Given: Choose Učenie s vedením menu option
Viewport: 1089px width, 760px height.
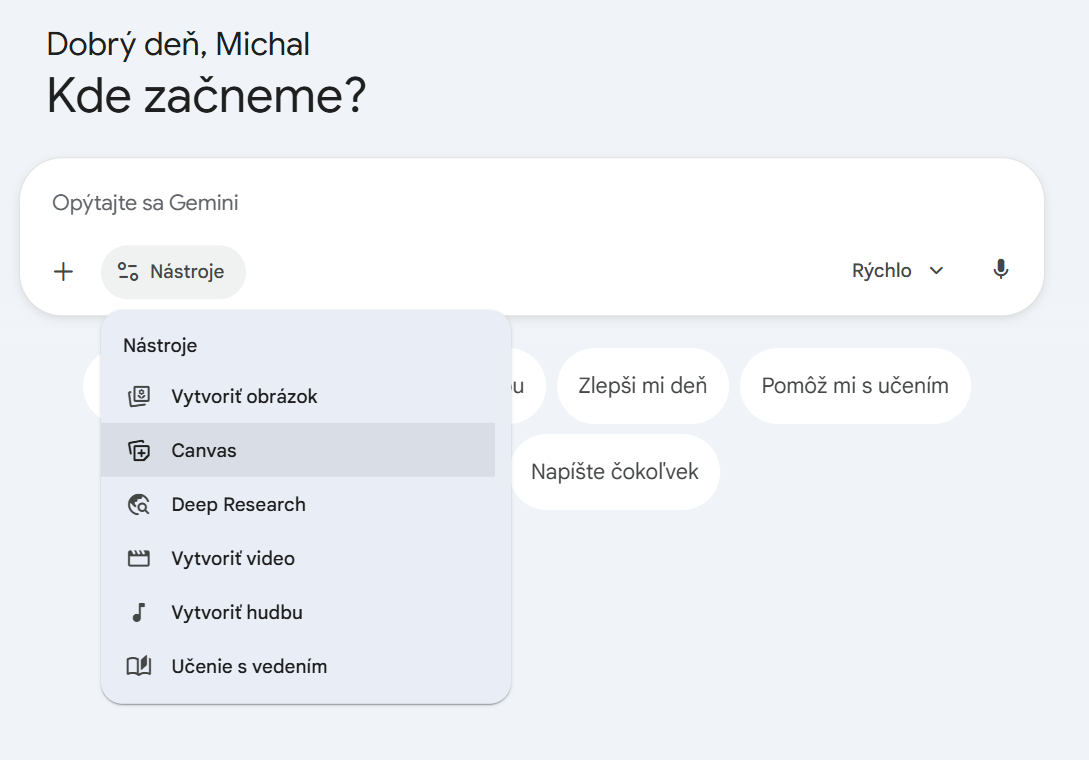Looking at the screenshot, I should point(249,667).
